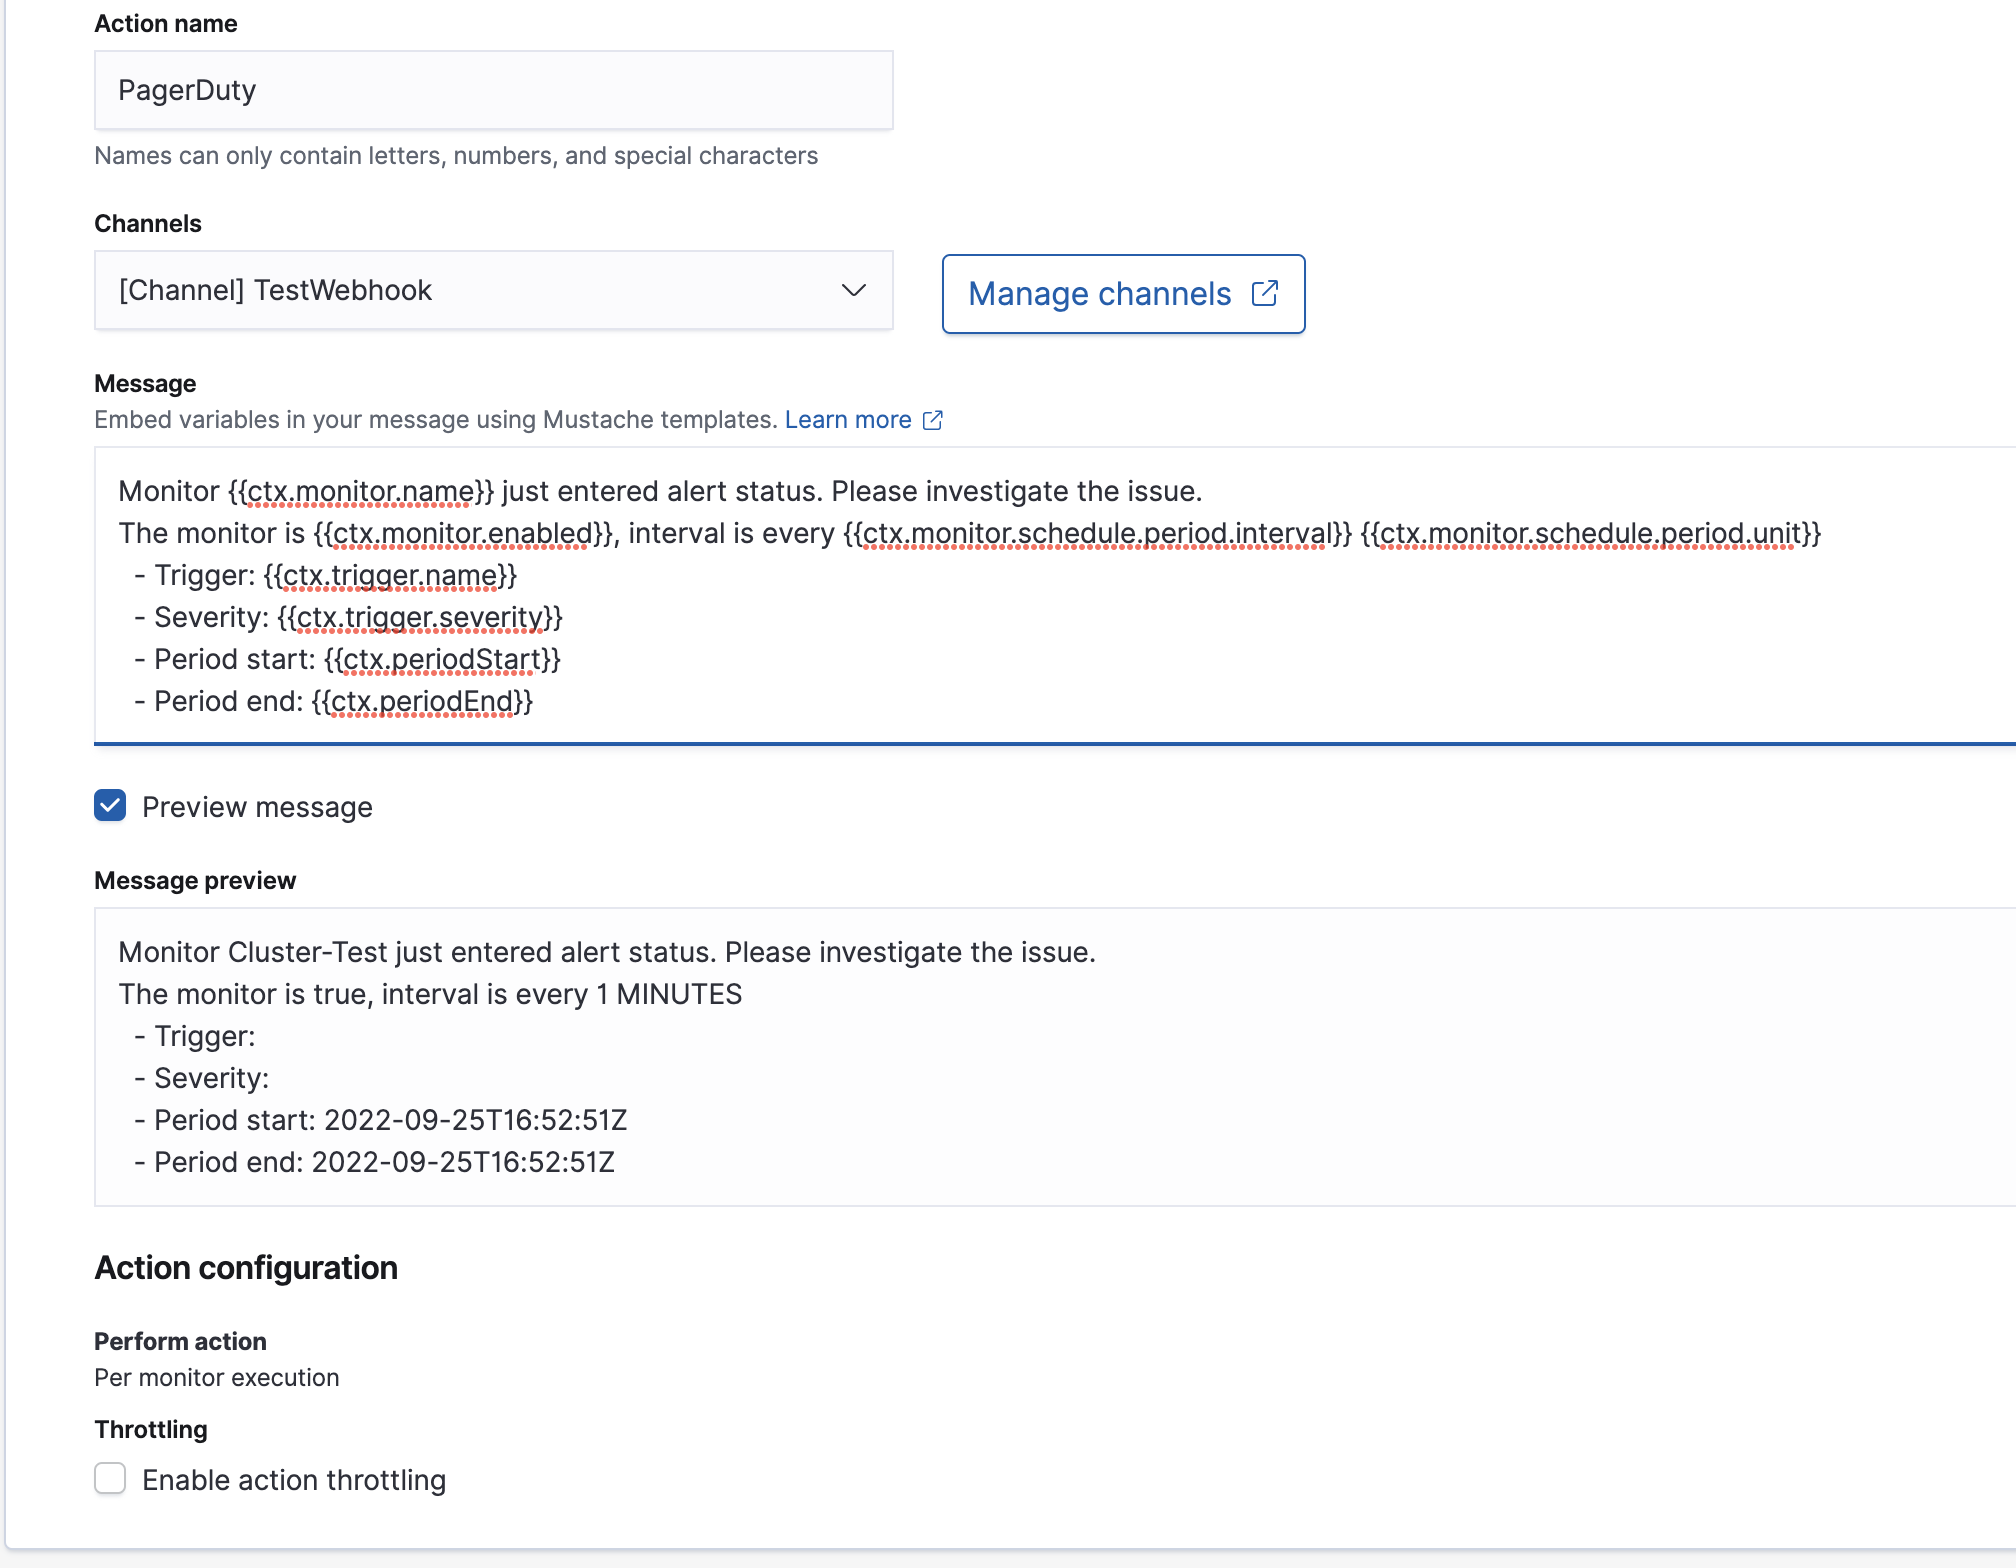Select a different channel from the dropdown
Screen dimensions: 2016x1568
pos(493,290)
